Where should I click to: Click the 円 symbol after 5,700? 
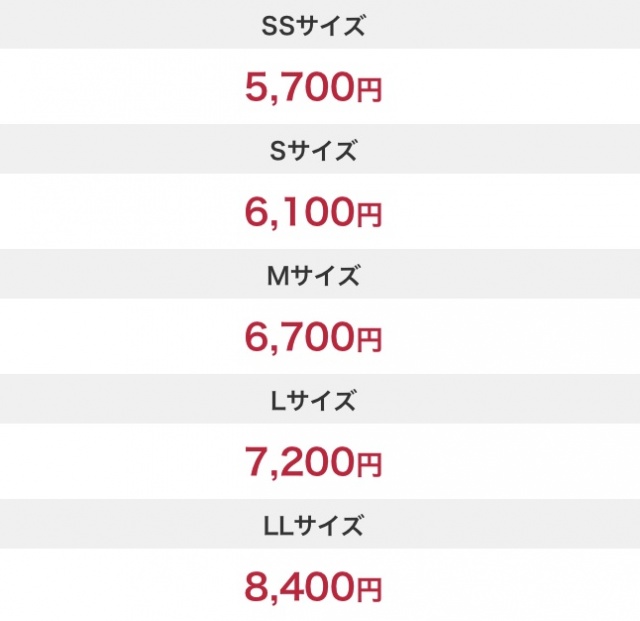point(368,91)
